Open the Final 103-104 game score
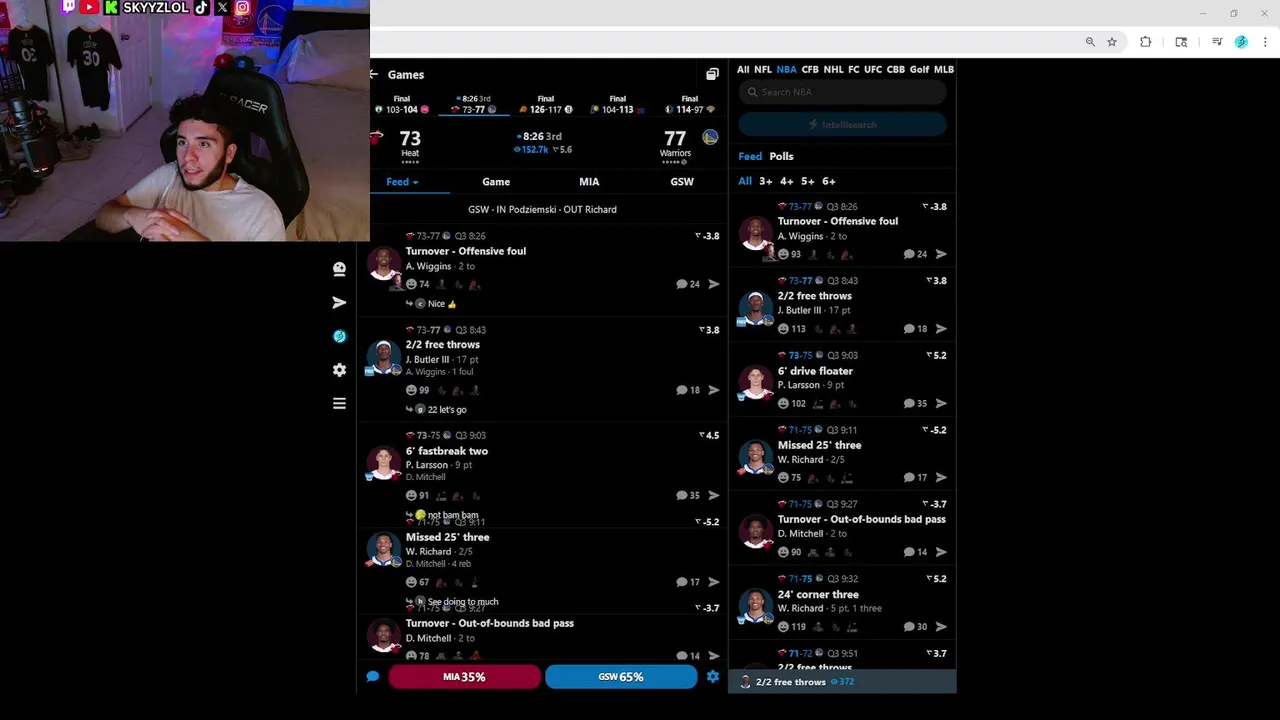Viewport: 1280px width, 720px height. click(401, 105)
